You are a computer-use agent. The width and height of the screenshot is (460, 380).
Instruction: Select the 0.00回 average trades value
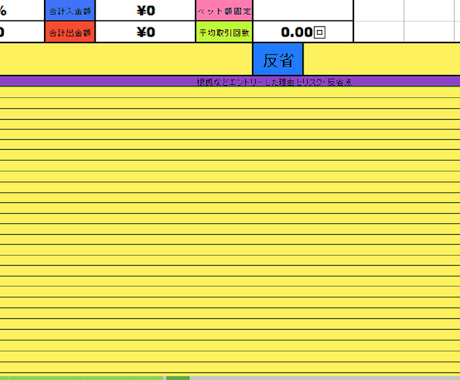pyautogui.click(x=303, y=32)
